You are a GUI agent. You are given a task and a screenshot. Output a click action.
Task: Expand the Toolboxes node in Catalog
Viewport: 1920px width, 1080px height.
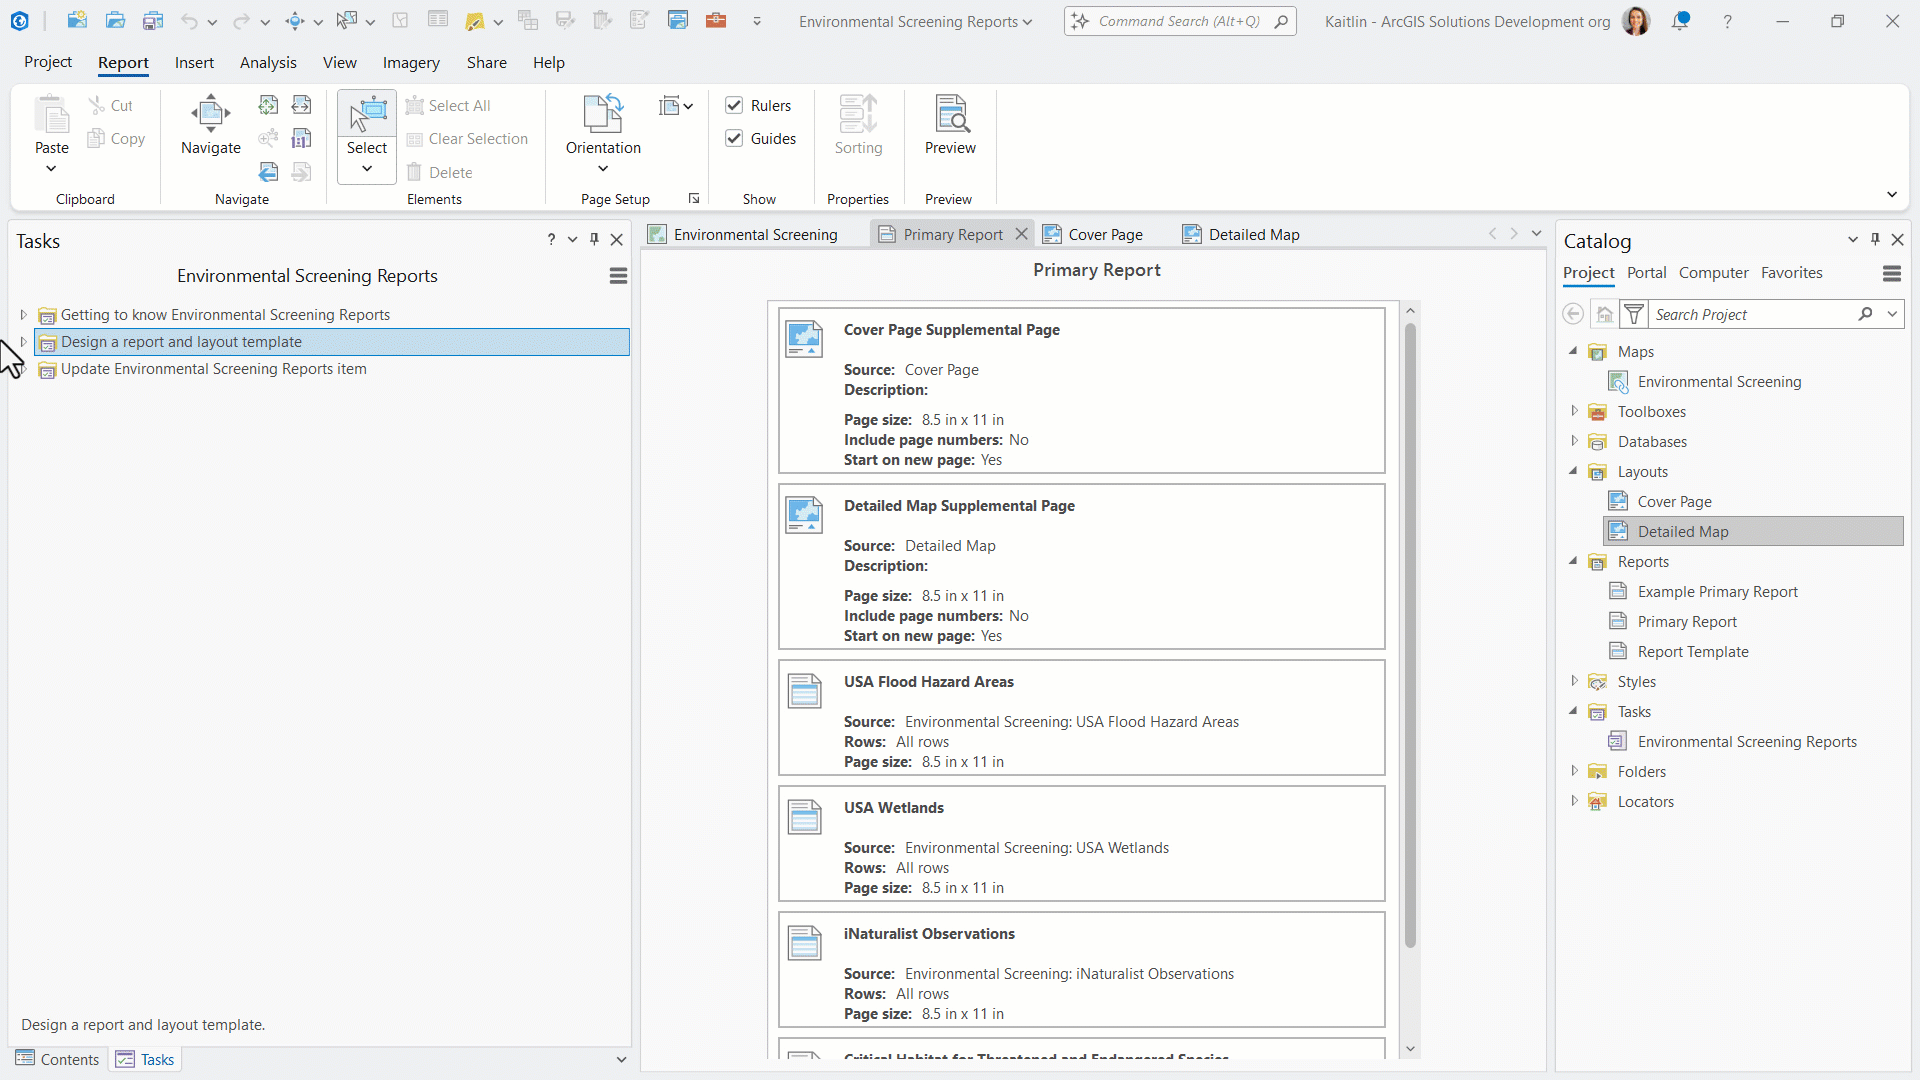(x=1574, y=411)
